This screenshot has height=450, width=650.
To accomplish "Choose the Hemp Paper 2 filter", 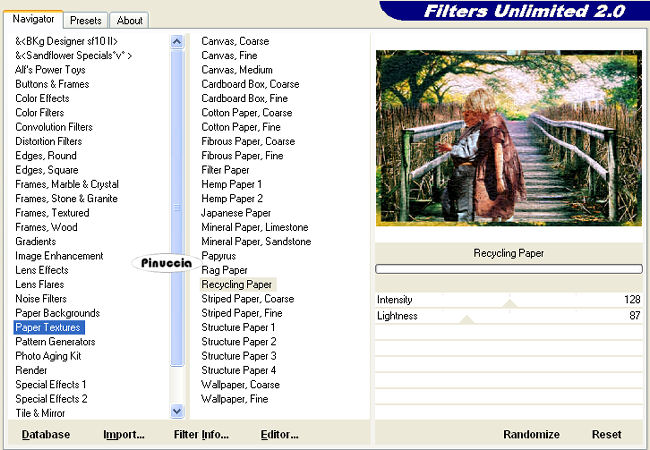I will click(x=232, y=198).
